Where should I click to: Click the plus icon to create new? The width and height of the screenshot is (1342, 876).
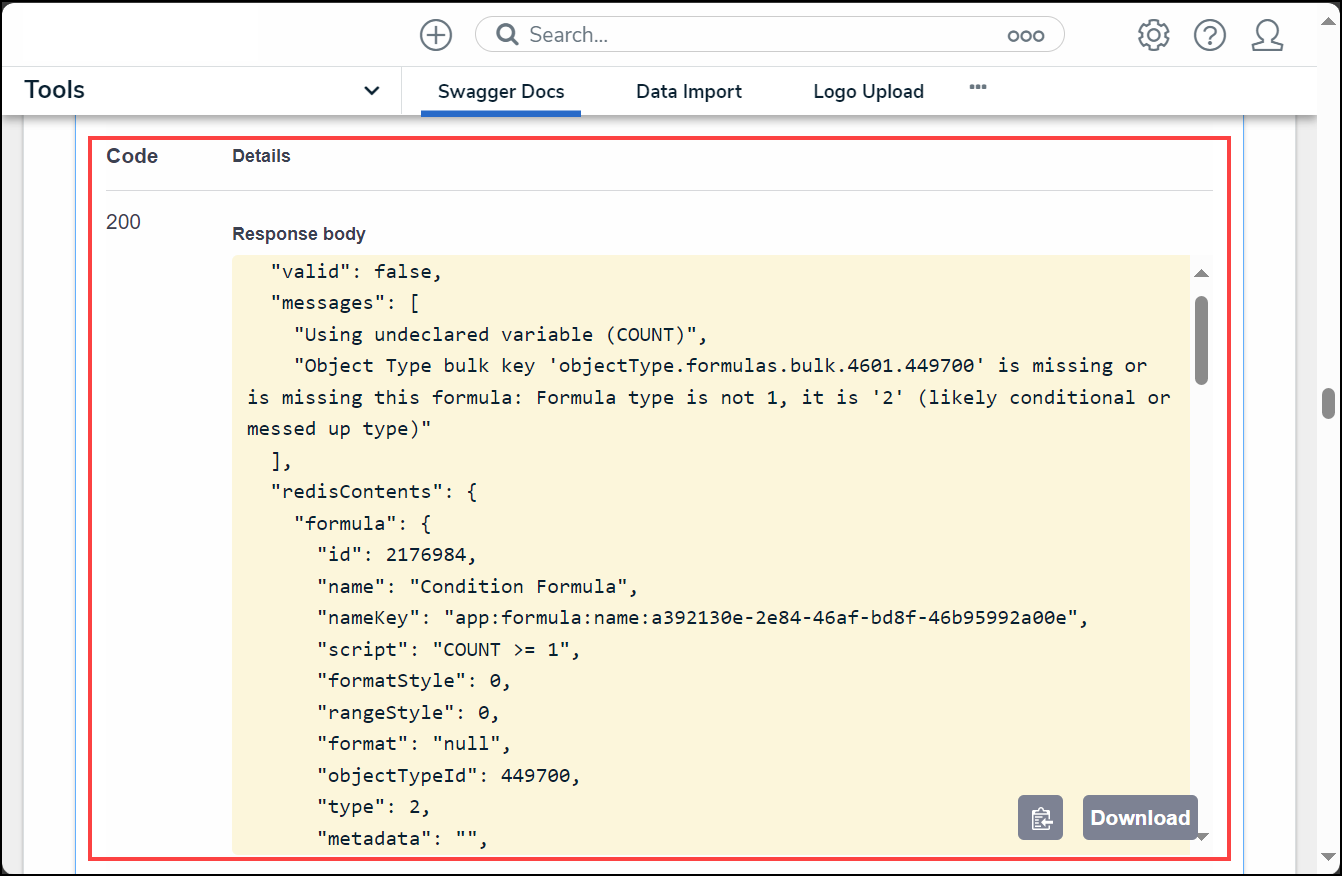click(x=436, y=35)
